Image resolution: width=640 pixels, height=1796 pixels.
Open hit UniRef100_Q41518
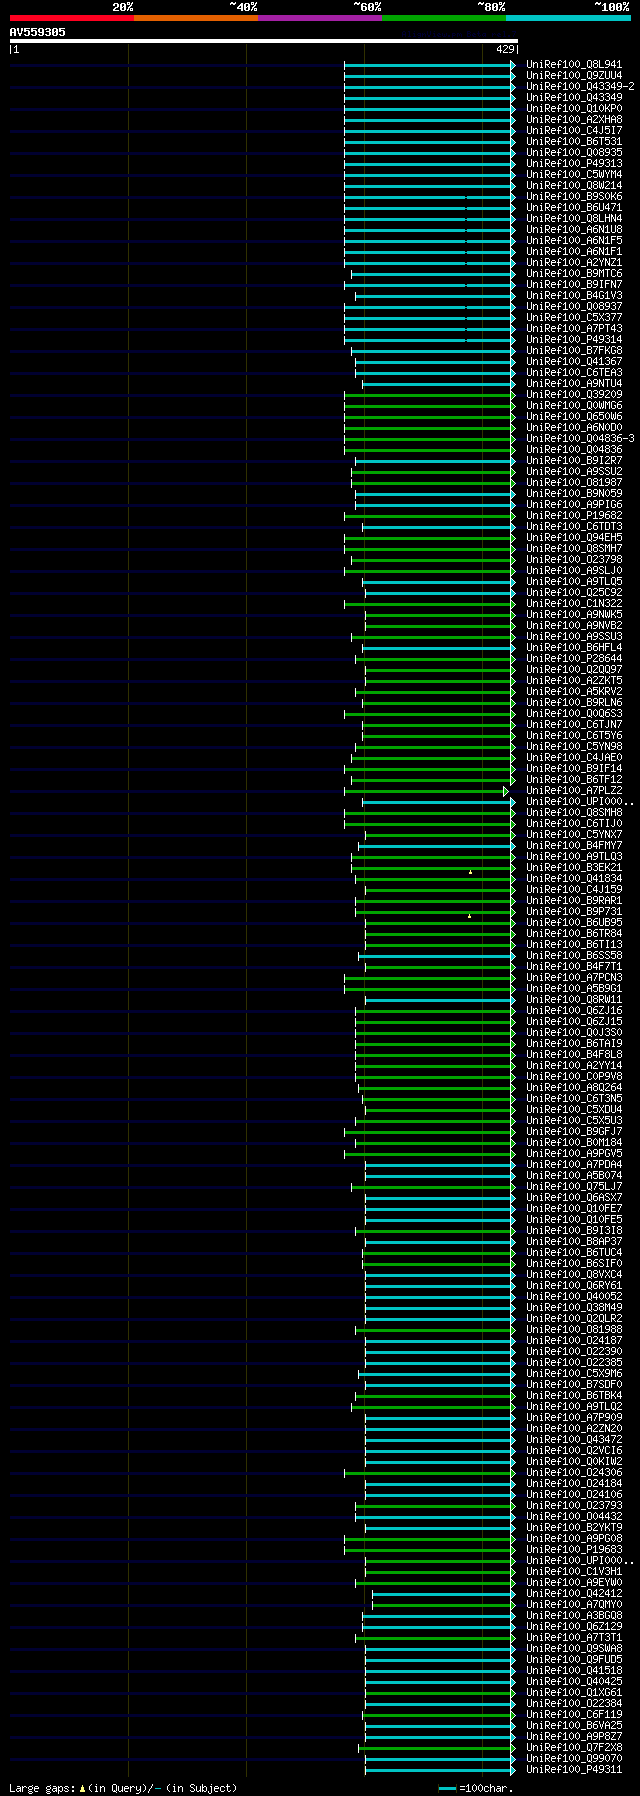(x=574, y=1671)
